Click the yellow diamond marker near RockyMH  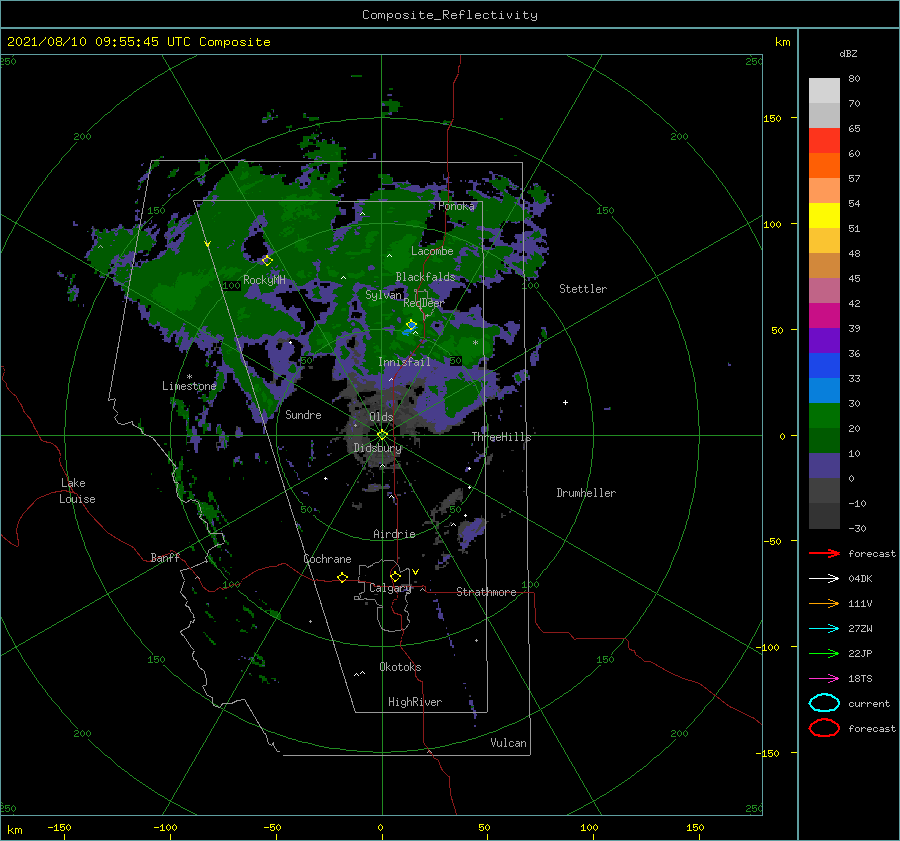[267, 261]
